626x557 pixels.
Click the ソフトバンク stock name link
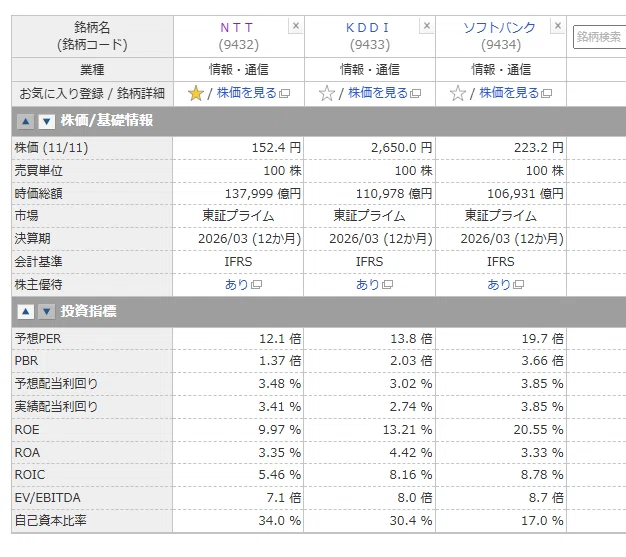(x=499, y=28)
